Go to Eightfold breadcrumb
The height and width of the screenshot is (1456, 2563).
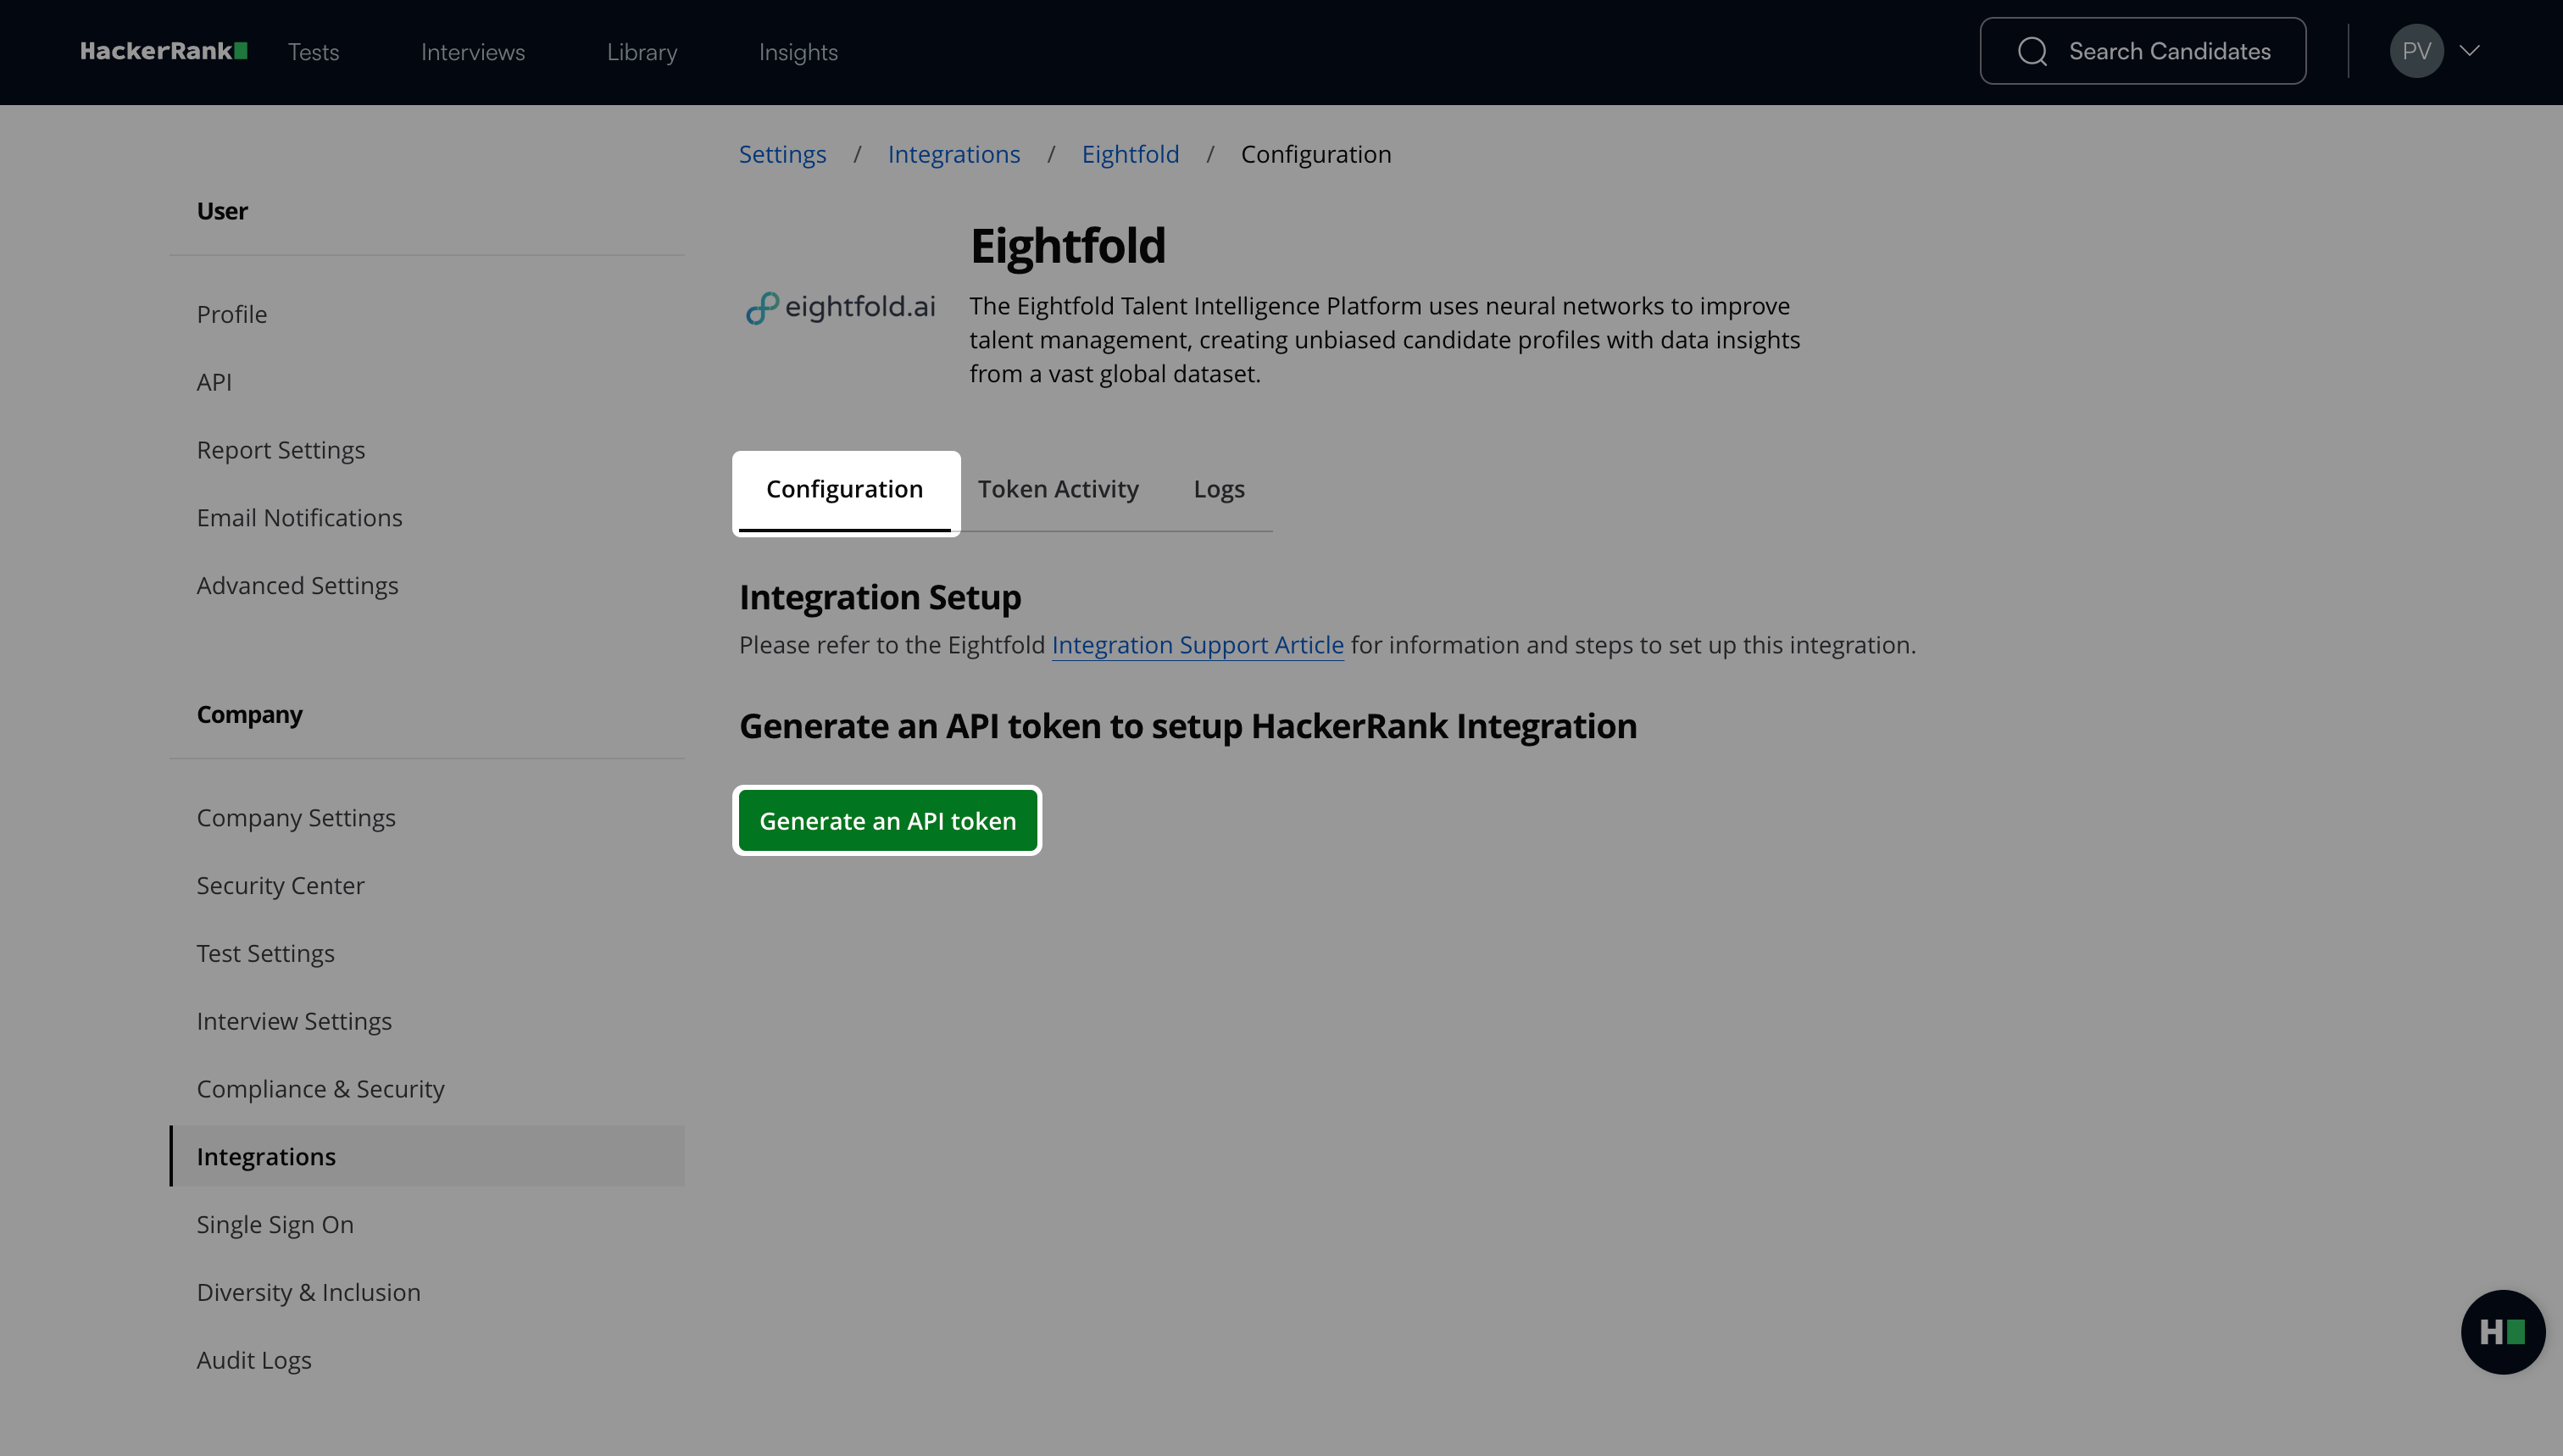pyautogui.click(x=1130, y=154)
